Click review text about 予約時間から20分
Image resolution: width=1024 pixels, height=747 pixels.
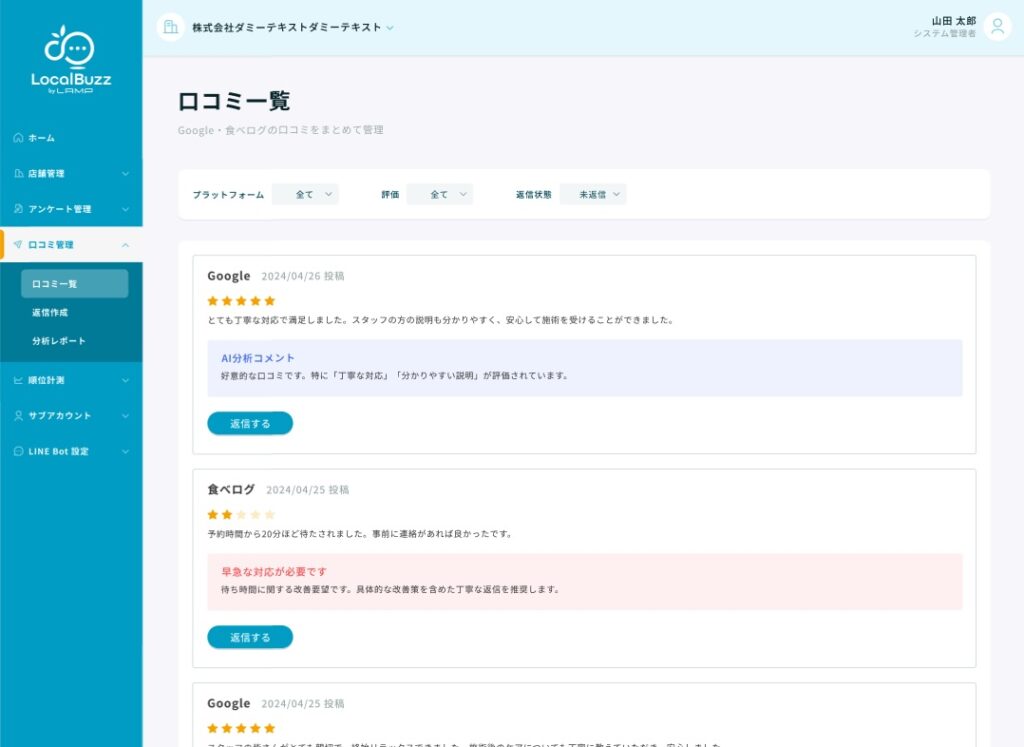click(x=360, y=533)
